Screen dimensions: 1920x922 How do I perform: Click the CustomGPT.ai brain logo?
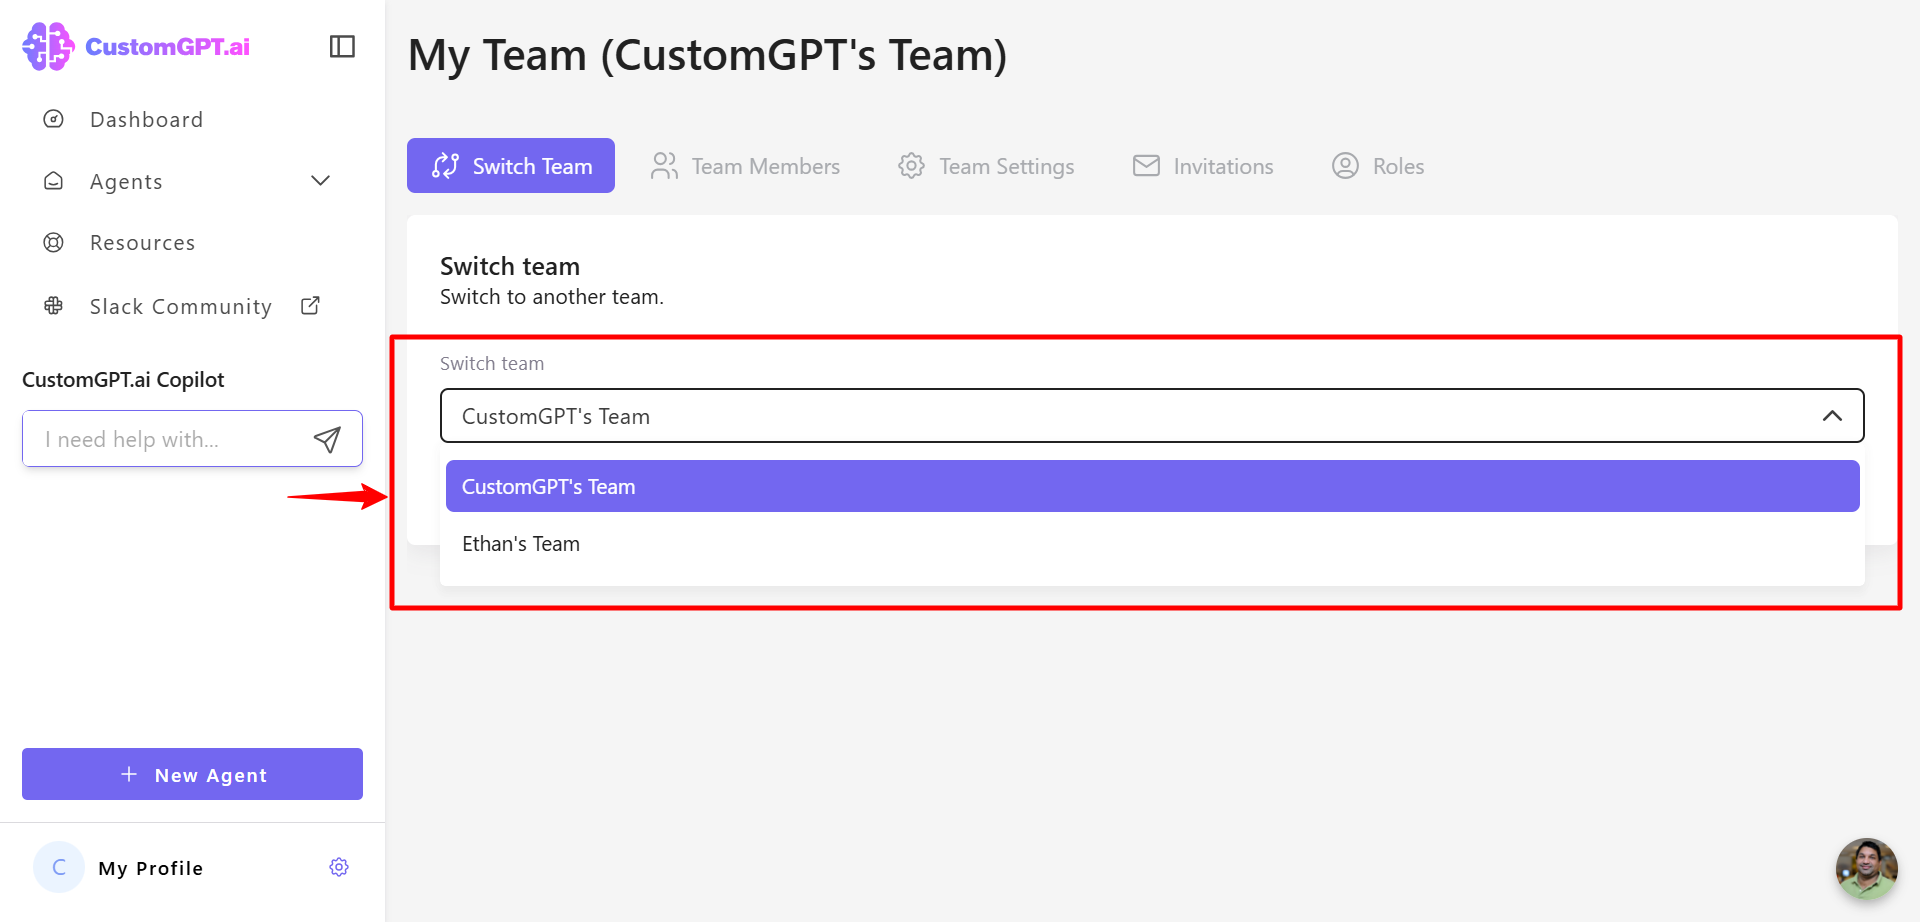point(48,46)
